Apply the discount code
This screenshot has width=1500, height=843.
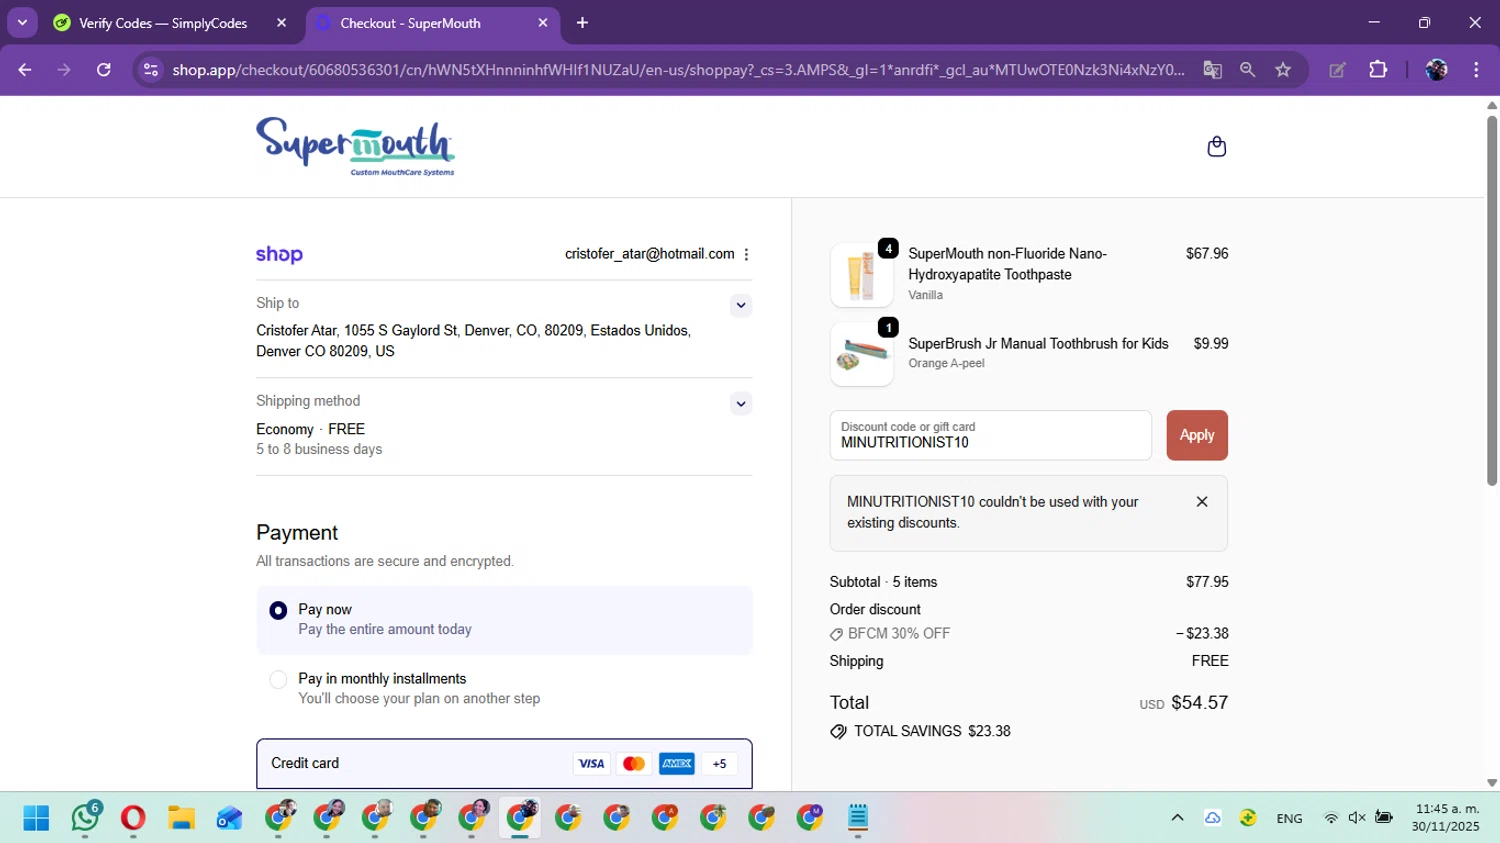1196,435
